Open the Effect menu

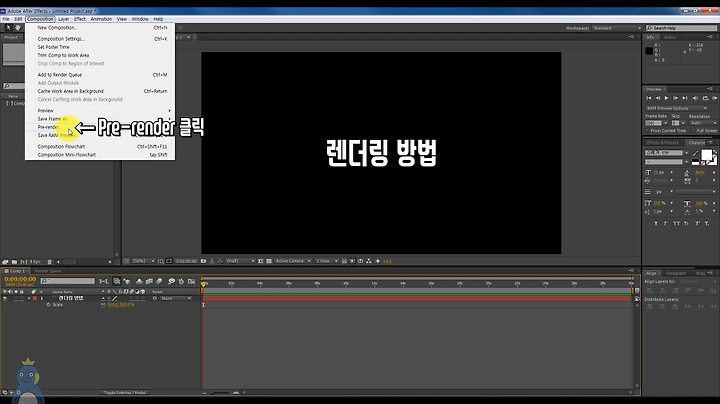pos(80,19)
